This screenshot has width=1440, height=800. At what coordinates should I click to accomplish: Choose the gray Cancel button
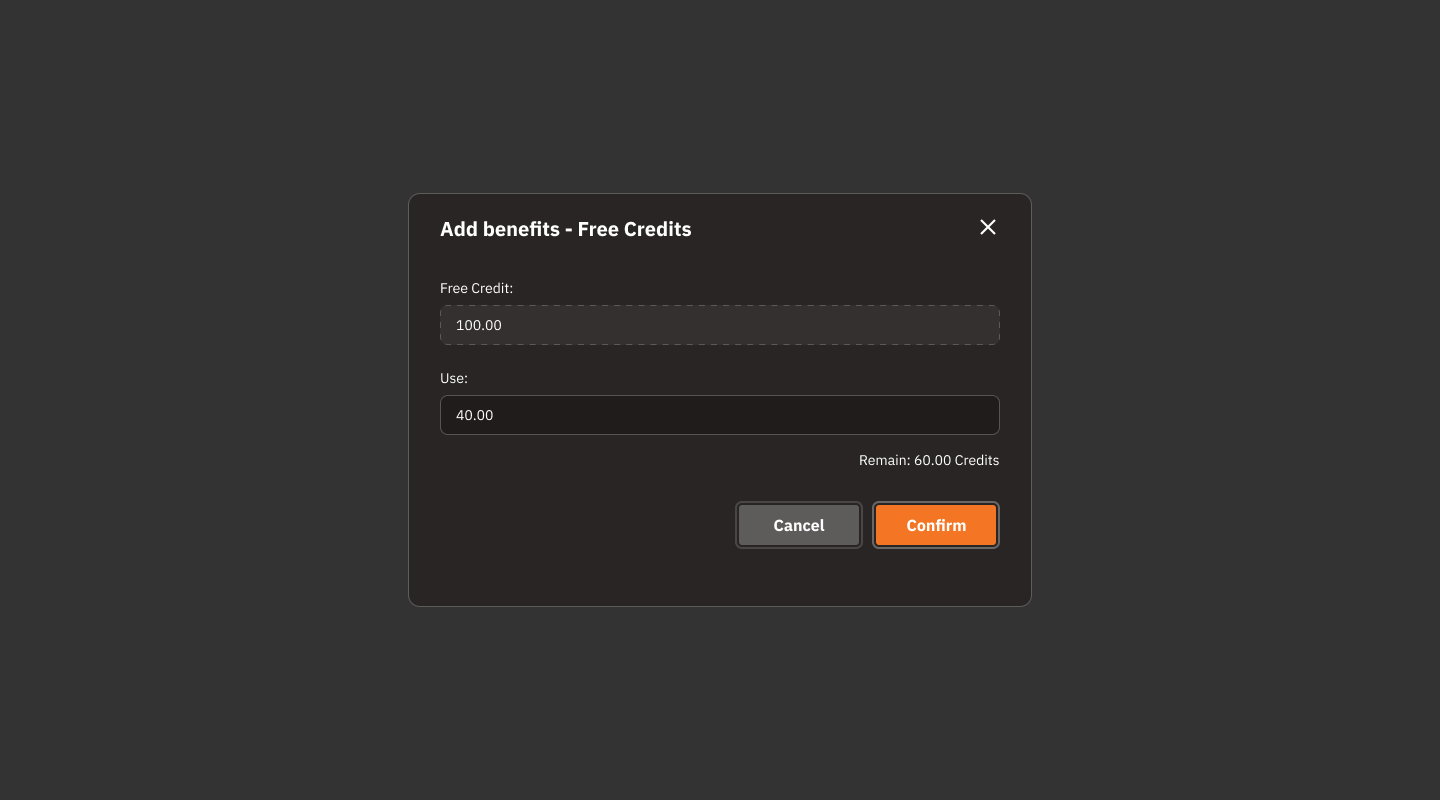[799, 525]
